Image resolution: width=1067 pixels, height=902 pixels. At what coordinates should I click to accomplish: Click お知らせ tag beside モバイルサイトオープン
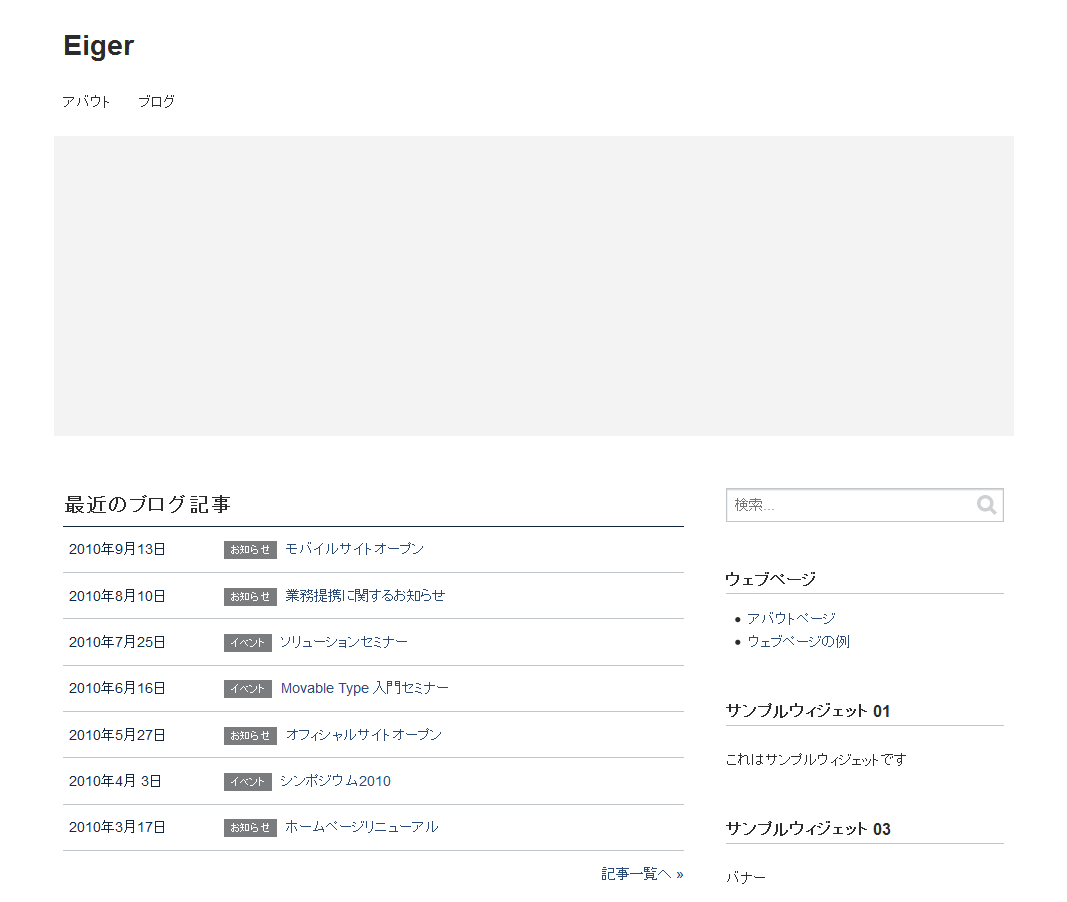[250, 550]
